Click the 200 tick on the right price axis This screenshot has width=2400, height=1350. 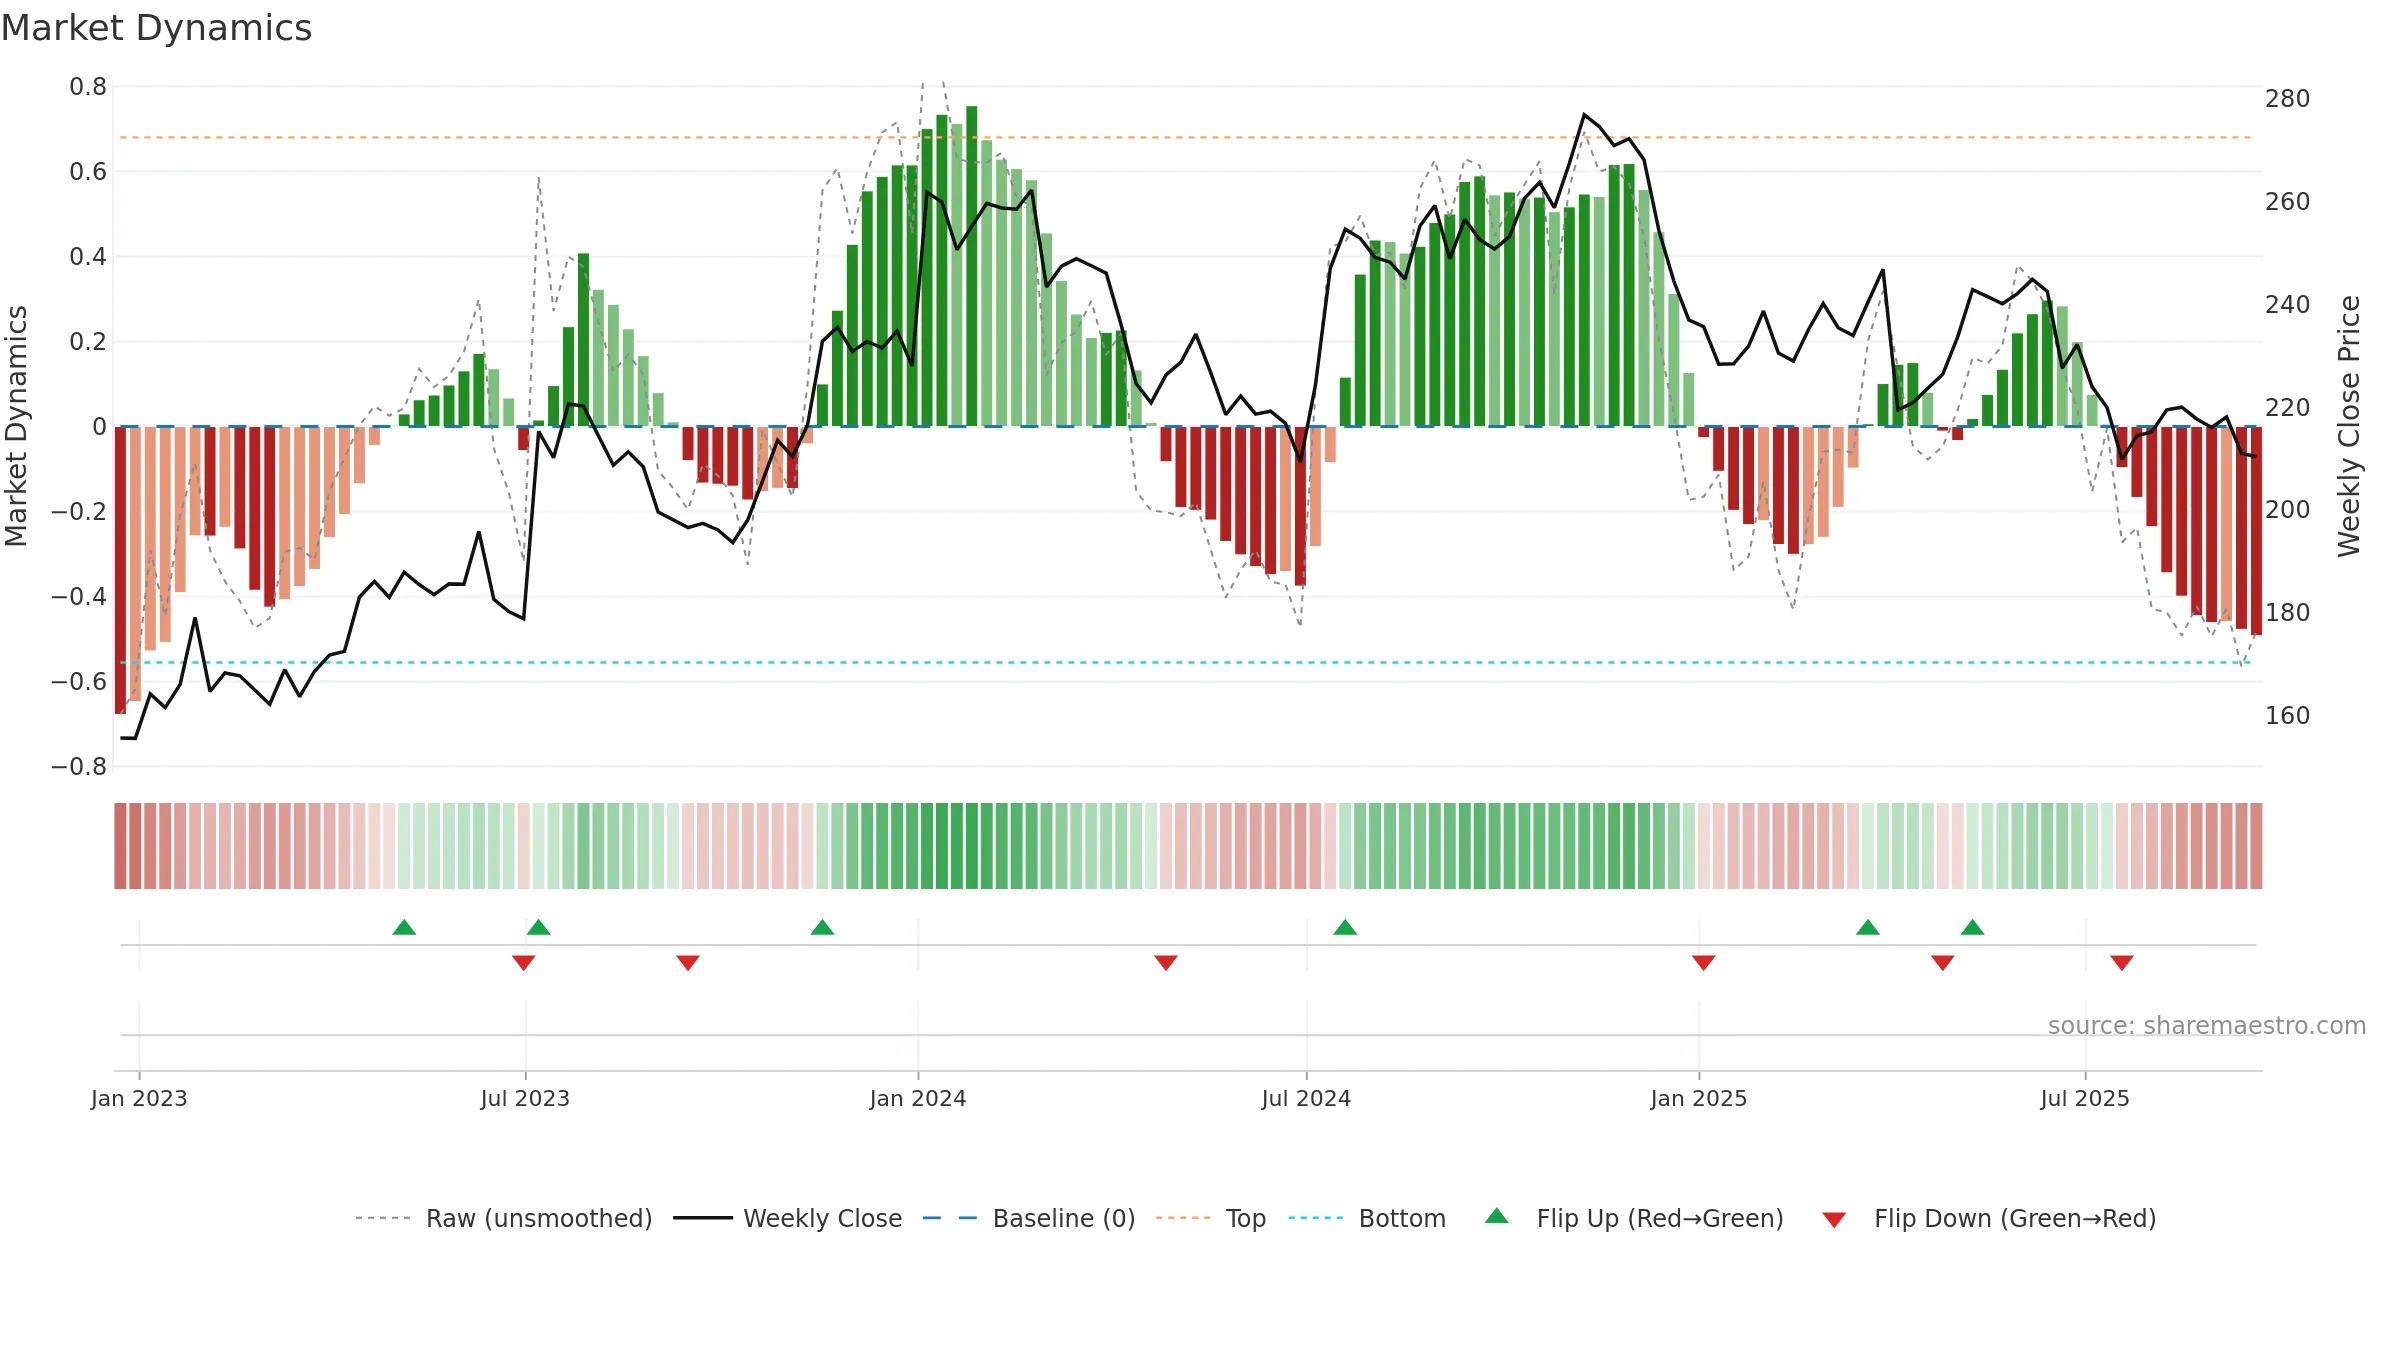[2288, 510]
